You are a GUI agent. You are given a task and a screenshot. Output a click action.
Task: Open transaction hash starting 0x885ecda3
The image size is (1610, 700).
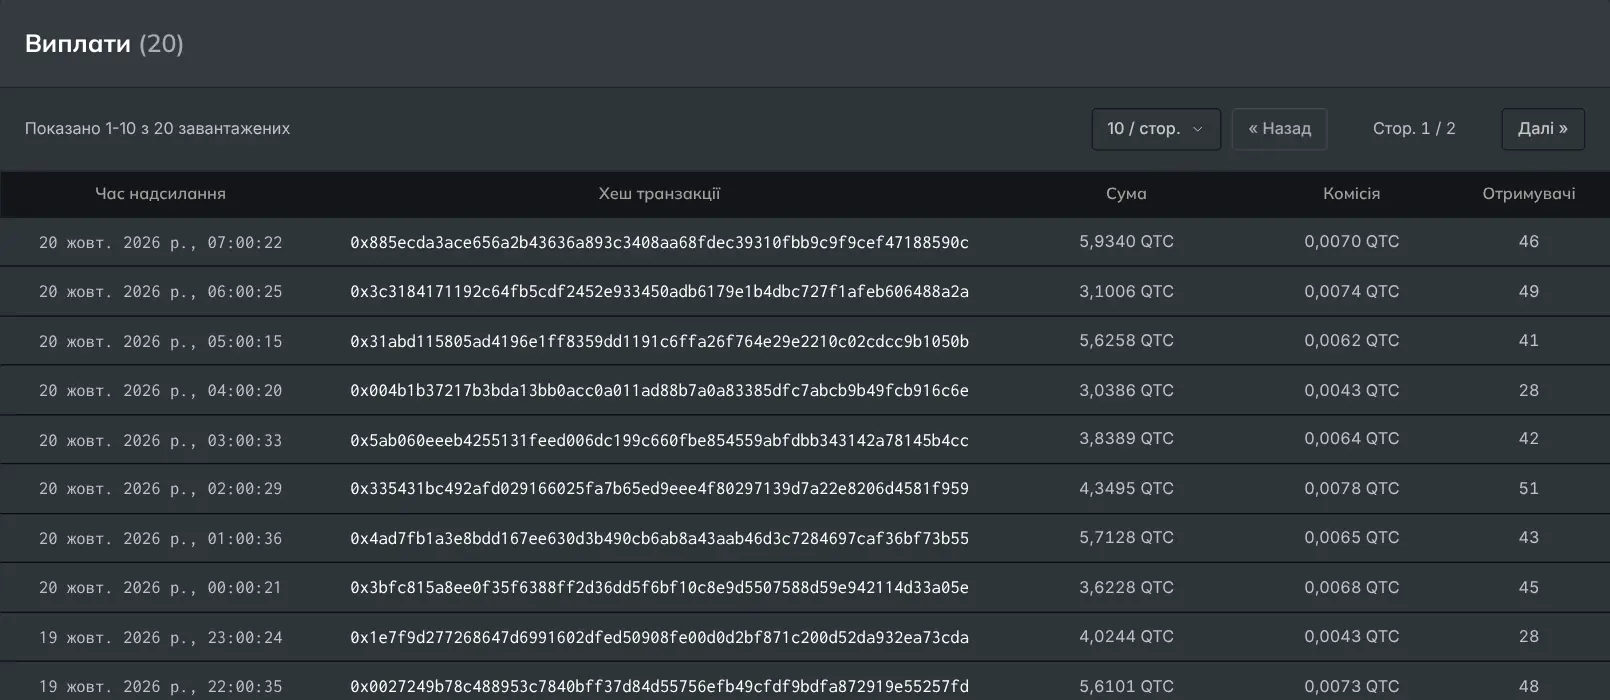(x=659, y=242)
